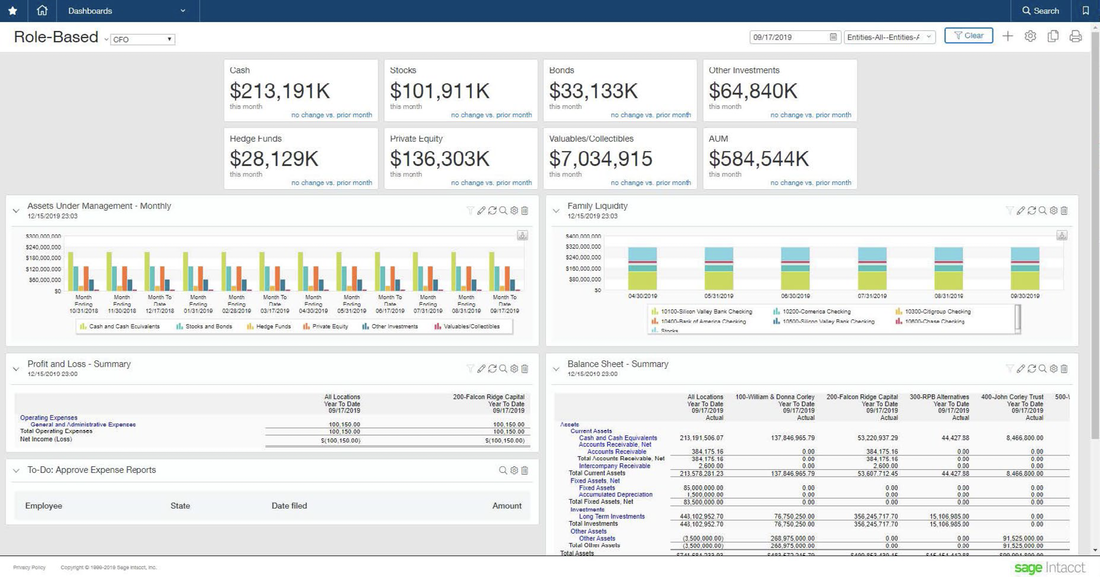Screen dimensions: 1100x577
Task: Toggle Hedge Funds legend series
Action: (x=269, y=326)
